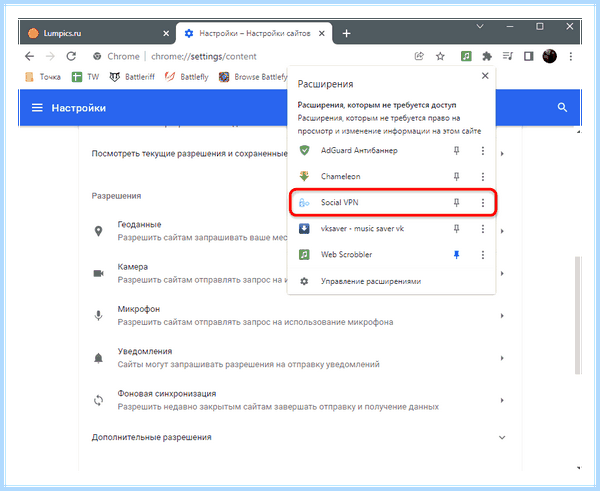Open the Battleriff bookmark
Viewport: 600px width, 491px height.
(x=132, y=77)
